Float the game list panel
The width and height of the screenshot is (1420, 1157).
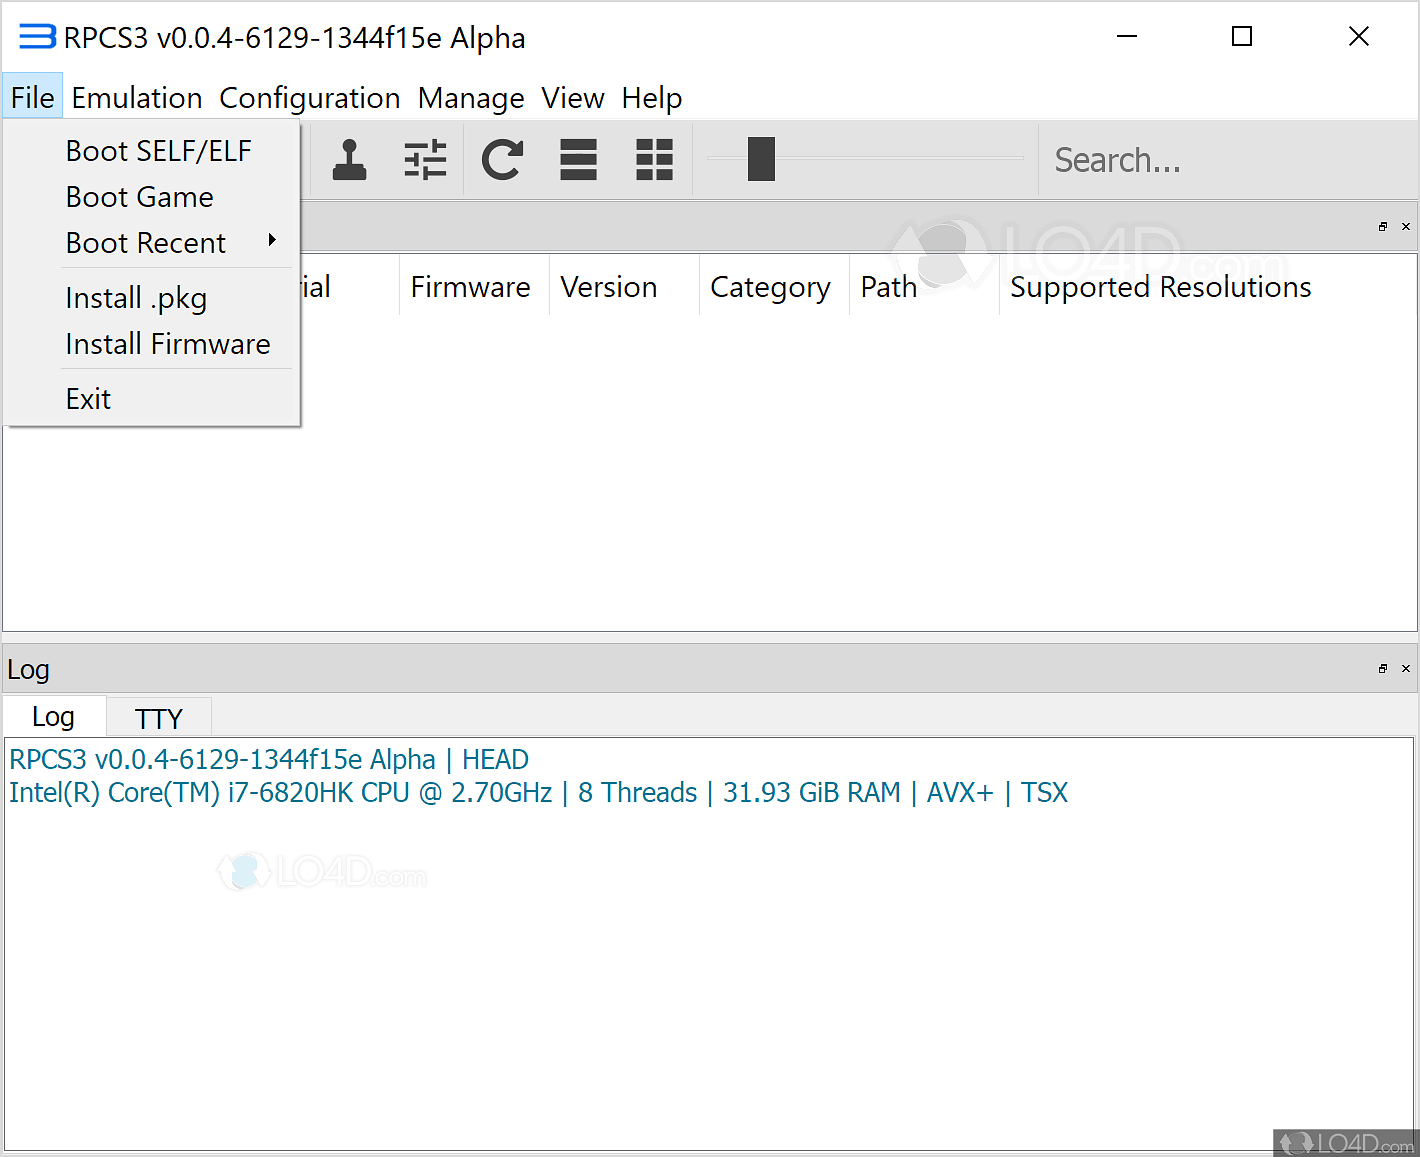click(x=1383, y=227)
